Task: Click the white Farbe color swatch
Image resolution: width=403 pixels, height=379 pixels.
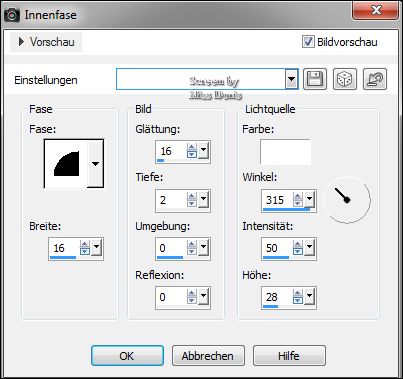Action: click(x=285, y=152)
